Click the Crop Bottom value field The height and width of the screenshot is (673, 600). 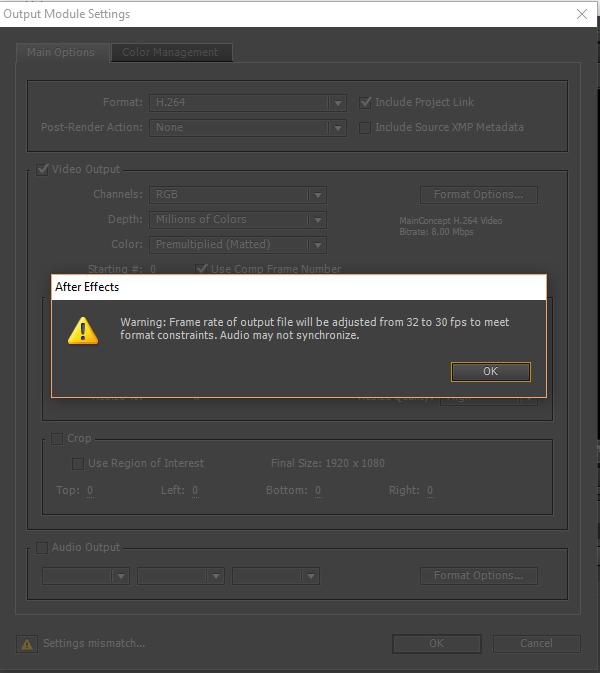(318, 491)
